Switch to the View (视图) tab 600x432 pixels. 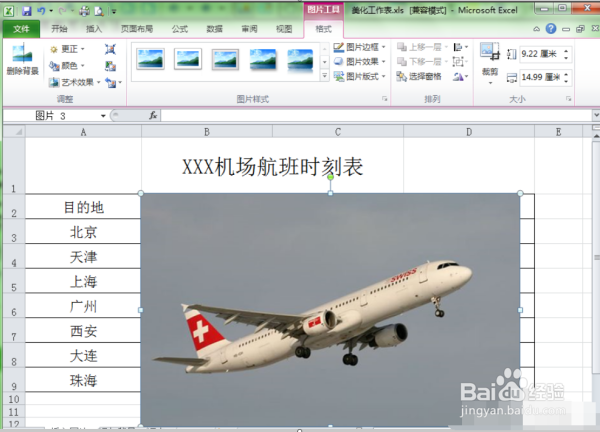click(x=284, y=29)
